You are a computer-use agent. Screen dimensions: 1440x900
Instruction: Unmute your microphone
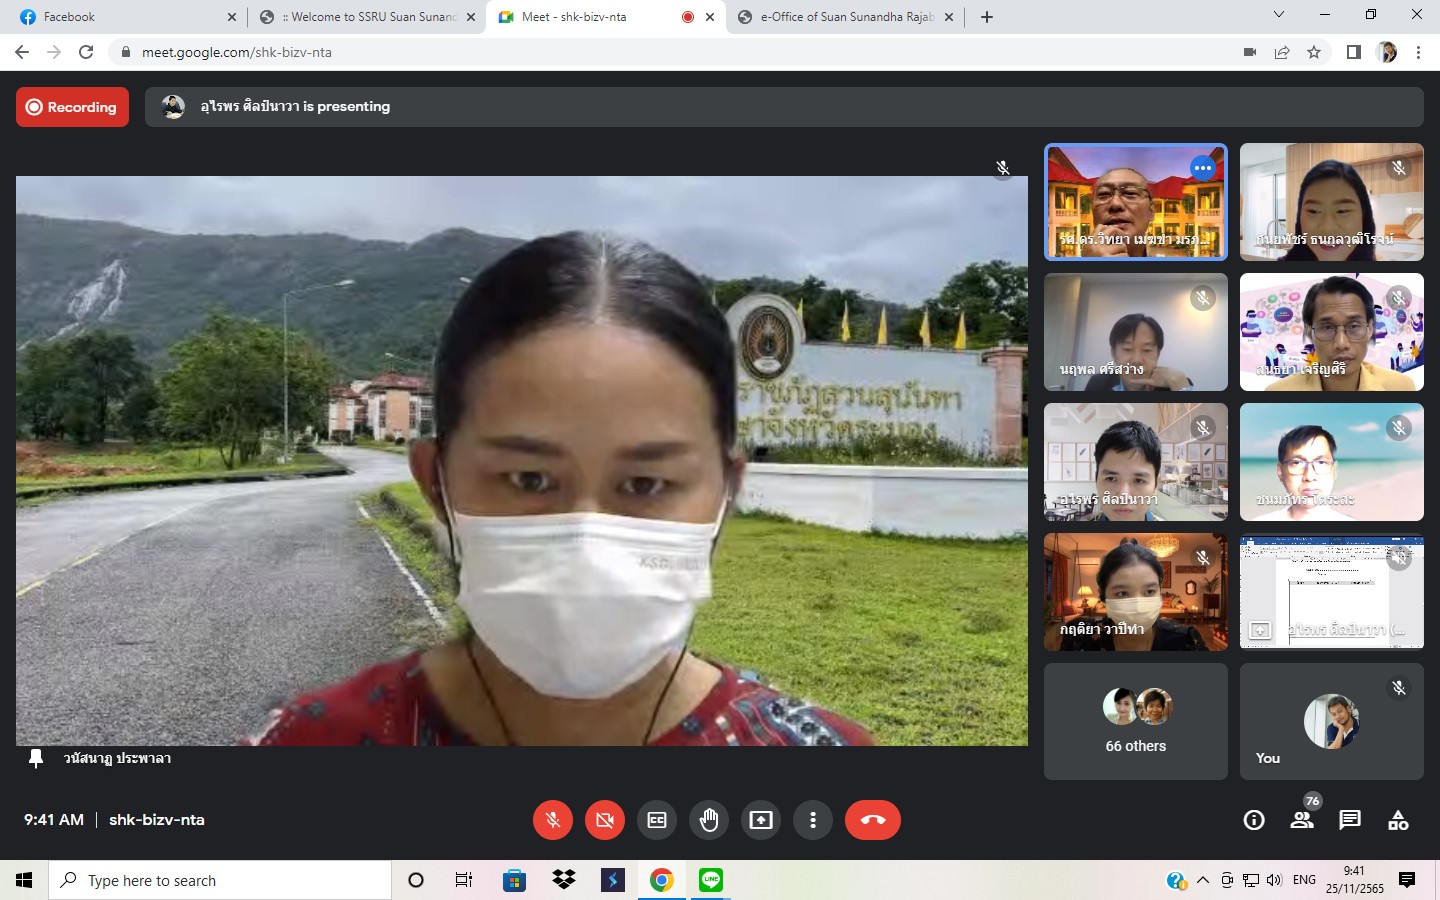pos(553,820)
